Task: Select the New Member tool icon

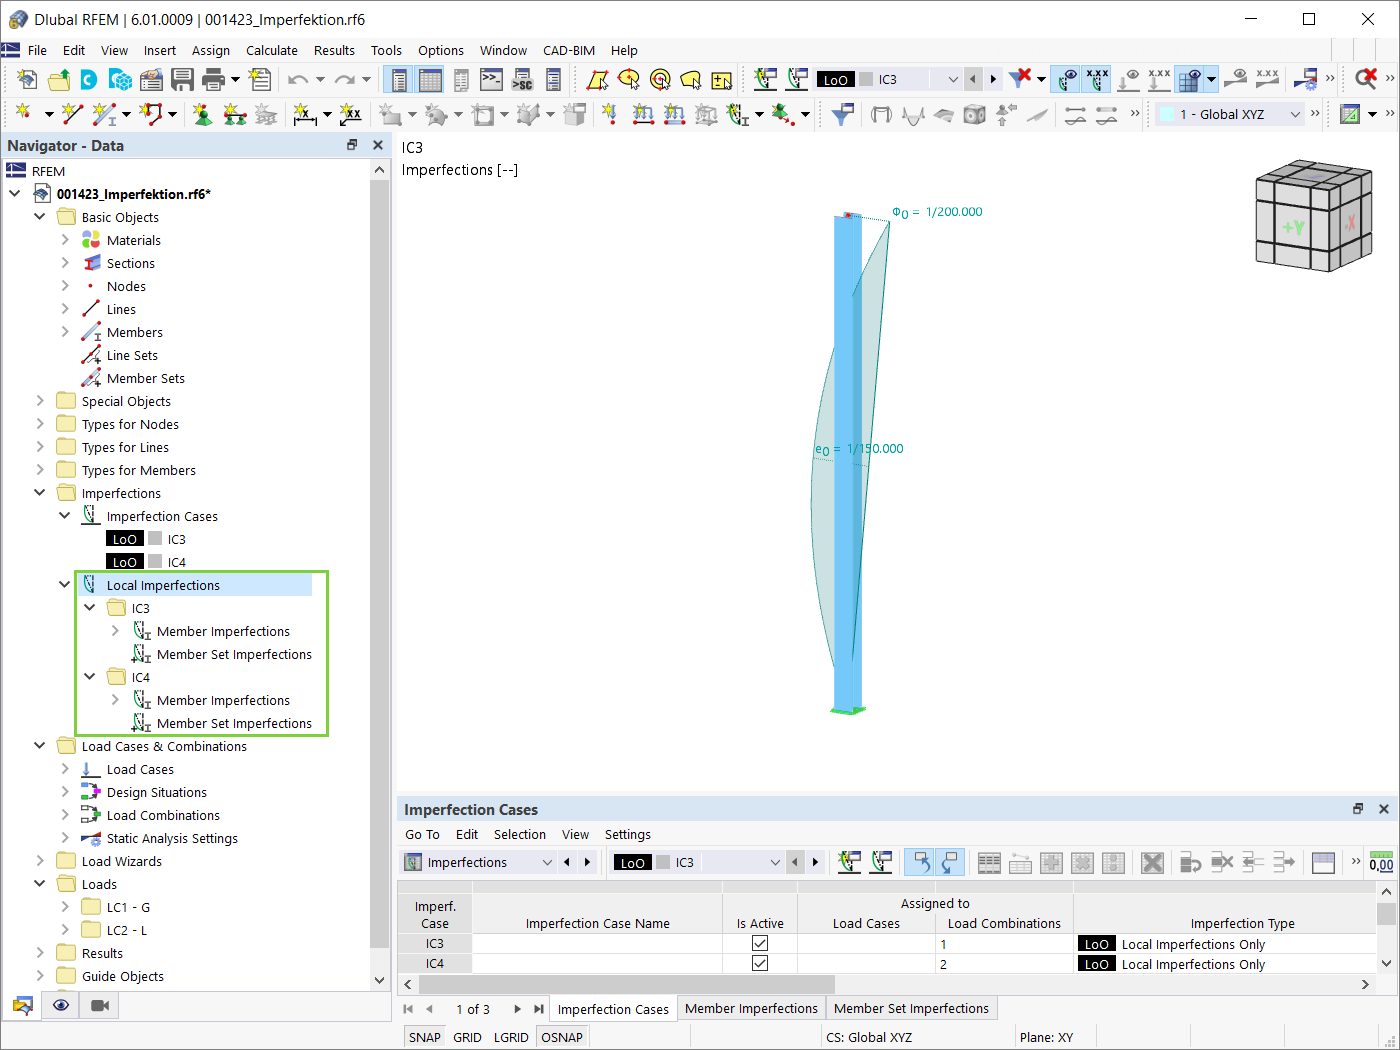Action: [x=104, y=114]
